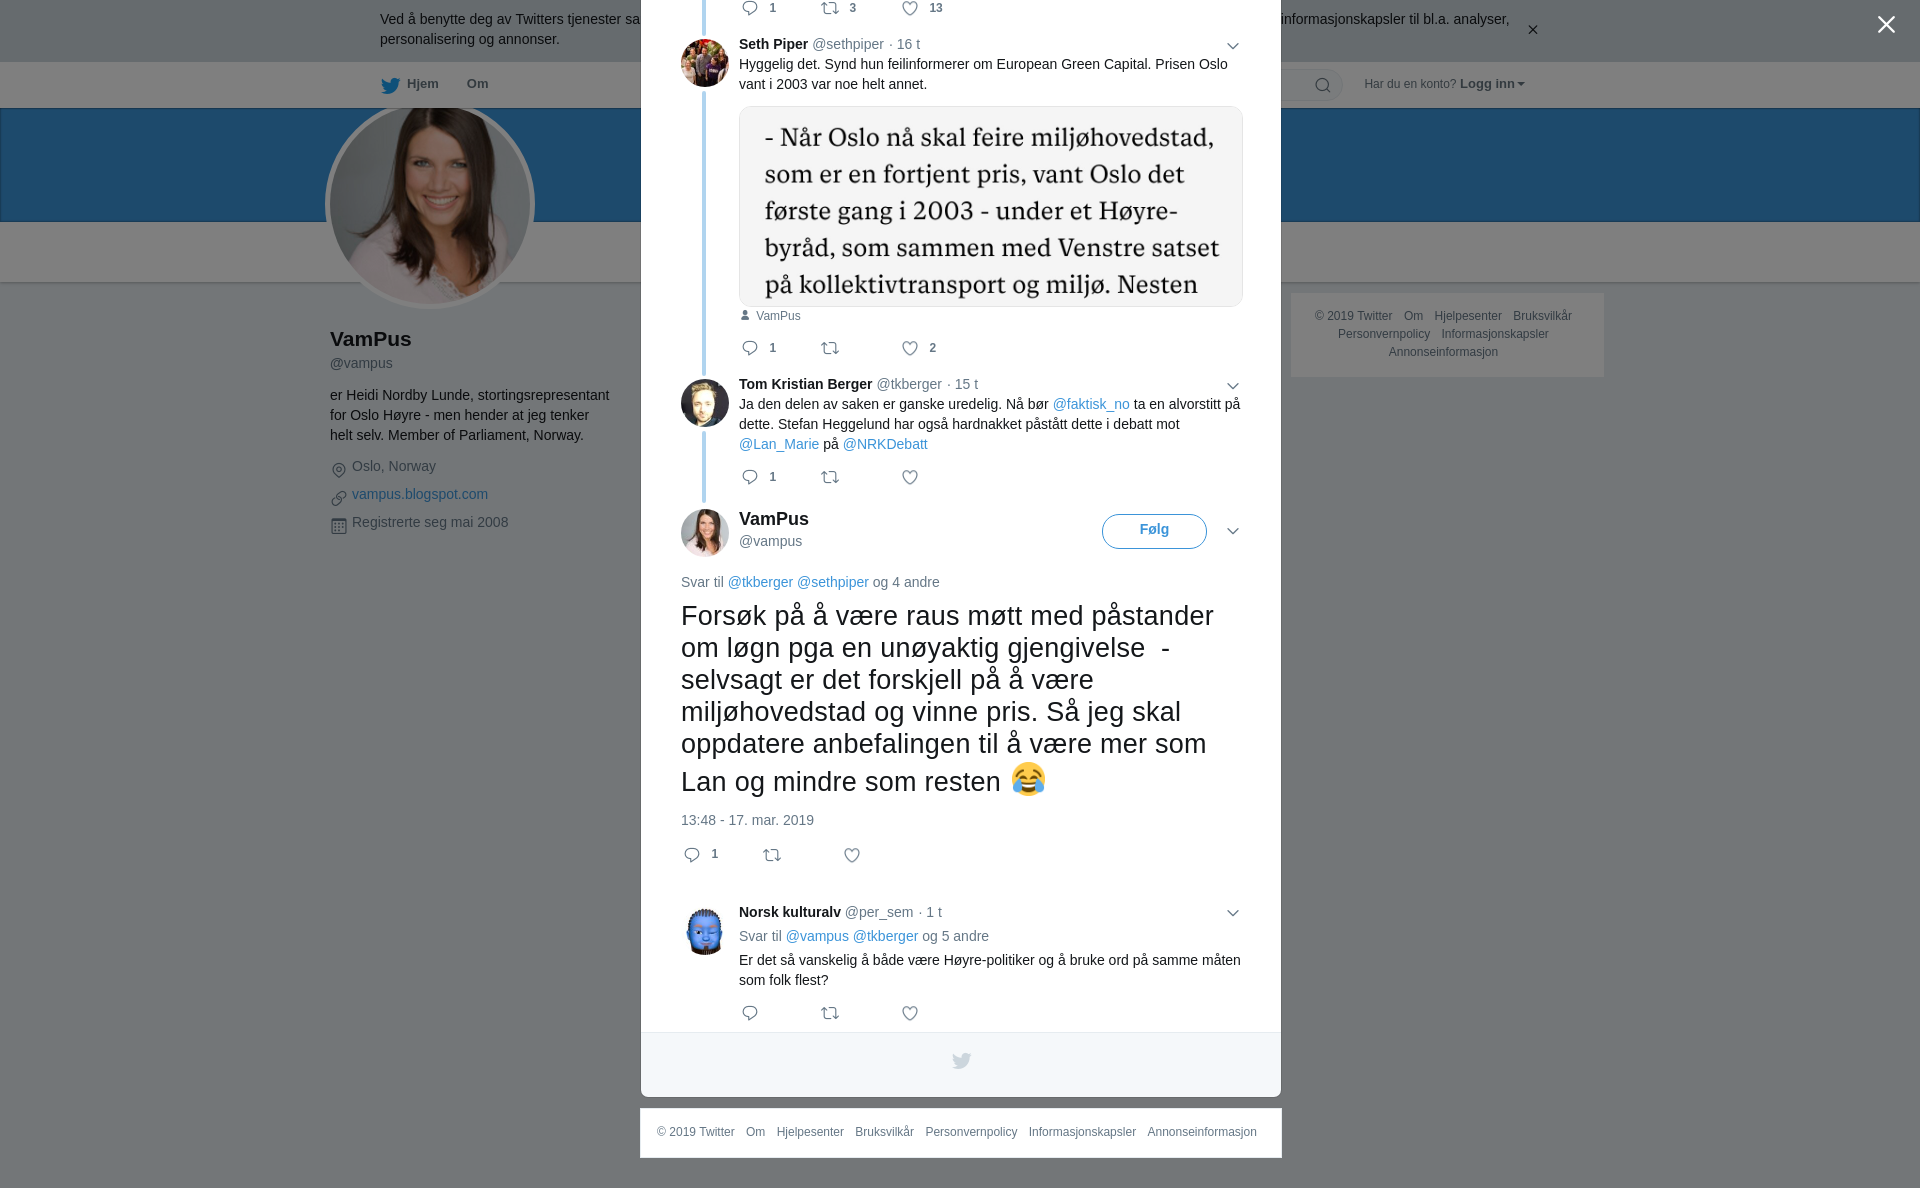Go to Hjem in top navigation
This screenshot has width=1920, height=1188.
point(422,84)
